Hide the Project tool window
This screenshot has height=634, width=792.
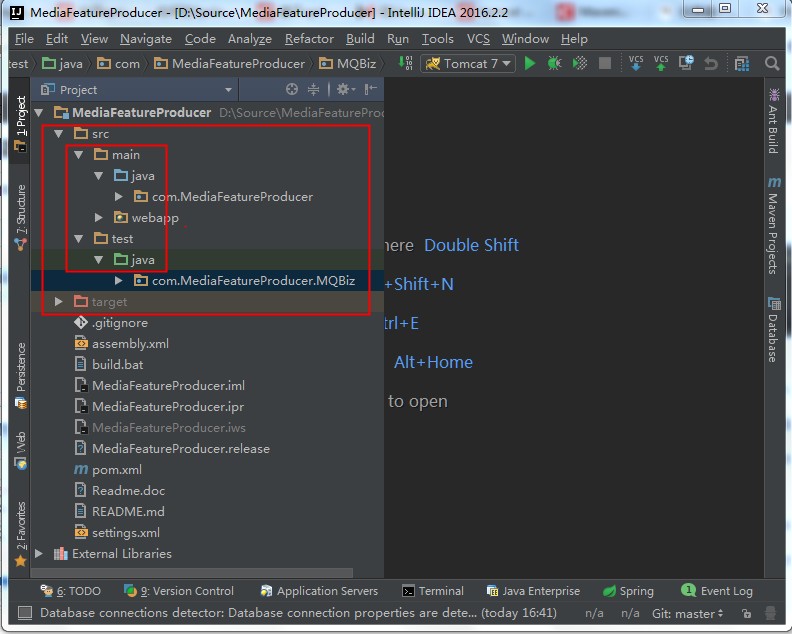pyautogui.click(x=371, y=90)
